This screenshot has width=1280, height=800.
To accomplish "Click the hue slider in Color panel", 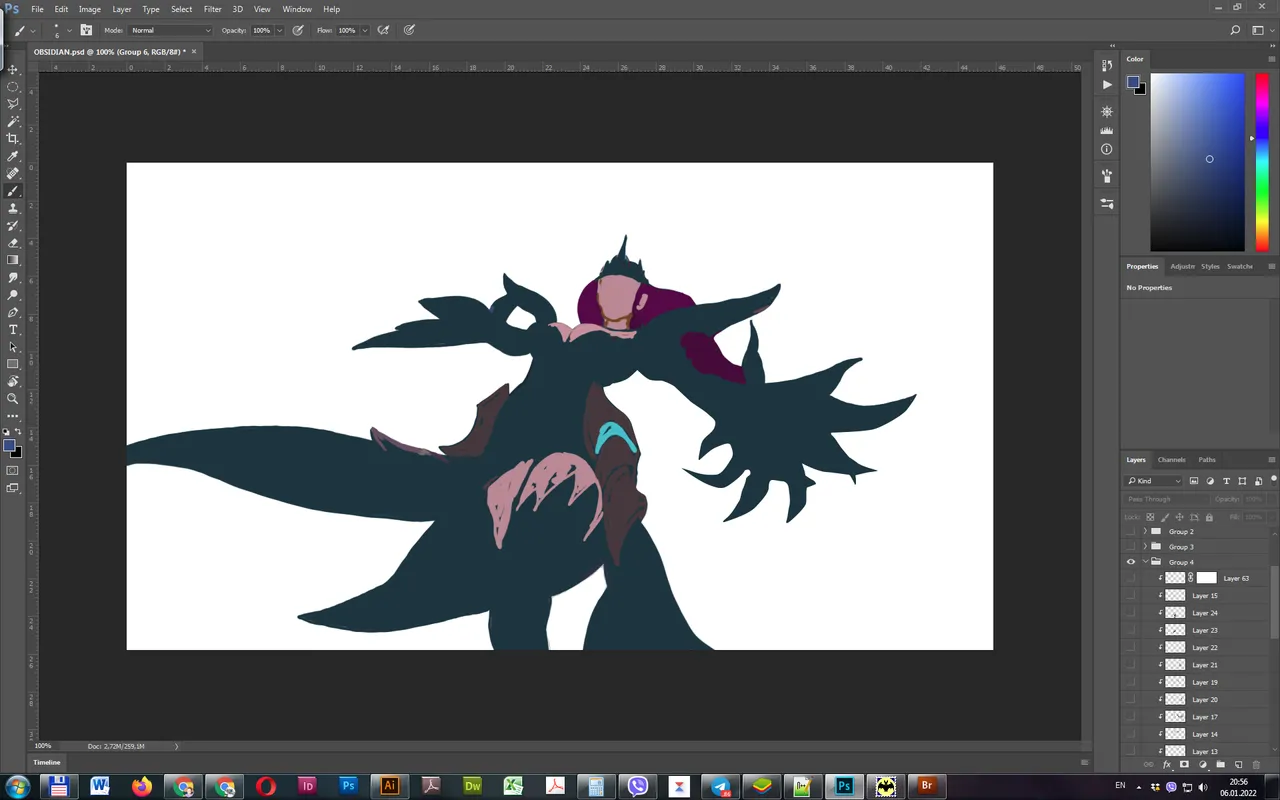I will 1262,162.
